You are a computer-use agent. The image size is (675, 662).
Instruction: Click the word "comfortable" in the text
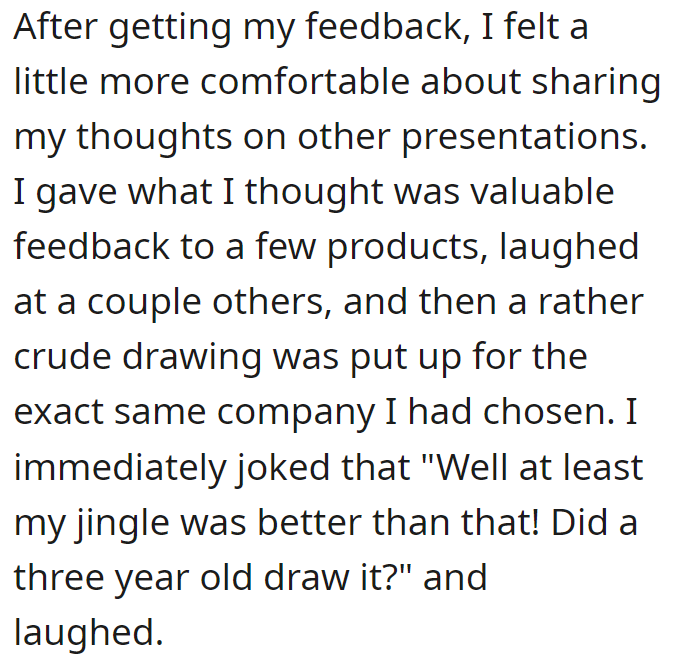pyautogui.click(x=305, y=82)
